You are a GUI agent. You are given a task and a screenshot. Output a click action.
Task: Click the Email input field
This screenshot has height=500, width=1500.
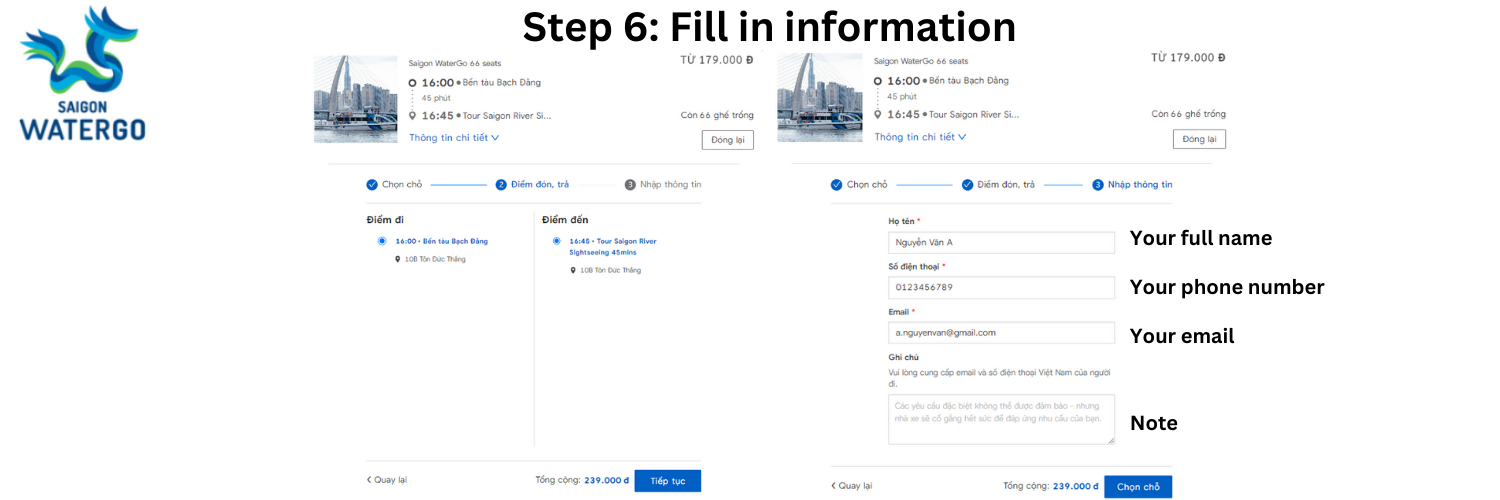pos(1000,333)
